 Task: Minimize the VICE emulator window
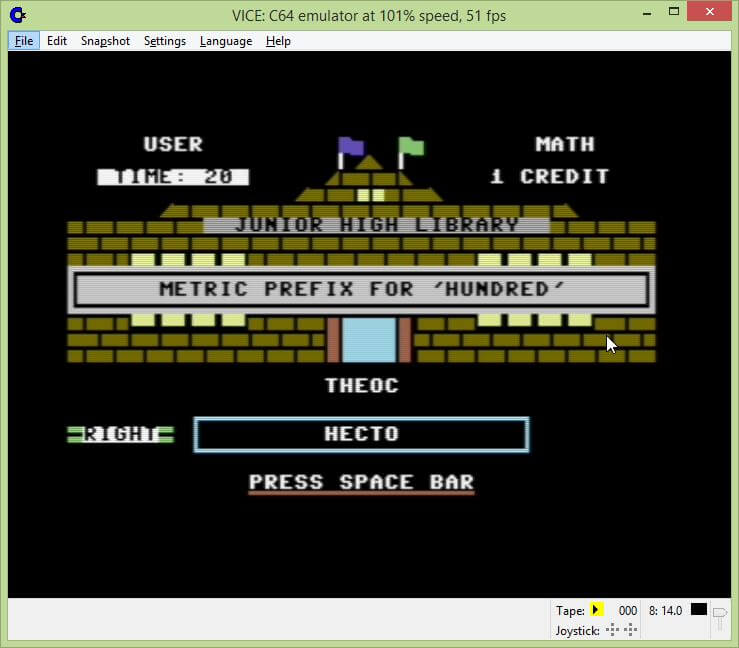(647, 13)
